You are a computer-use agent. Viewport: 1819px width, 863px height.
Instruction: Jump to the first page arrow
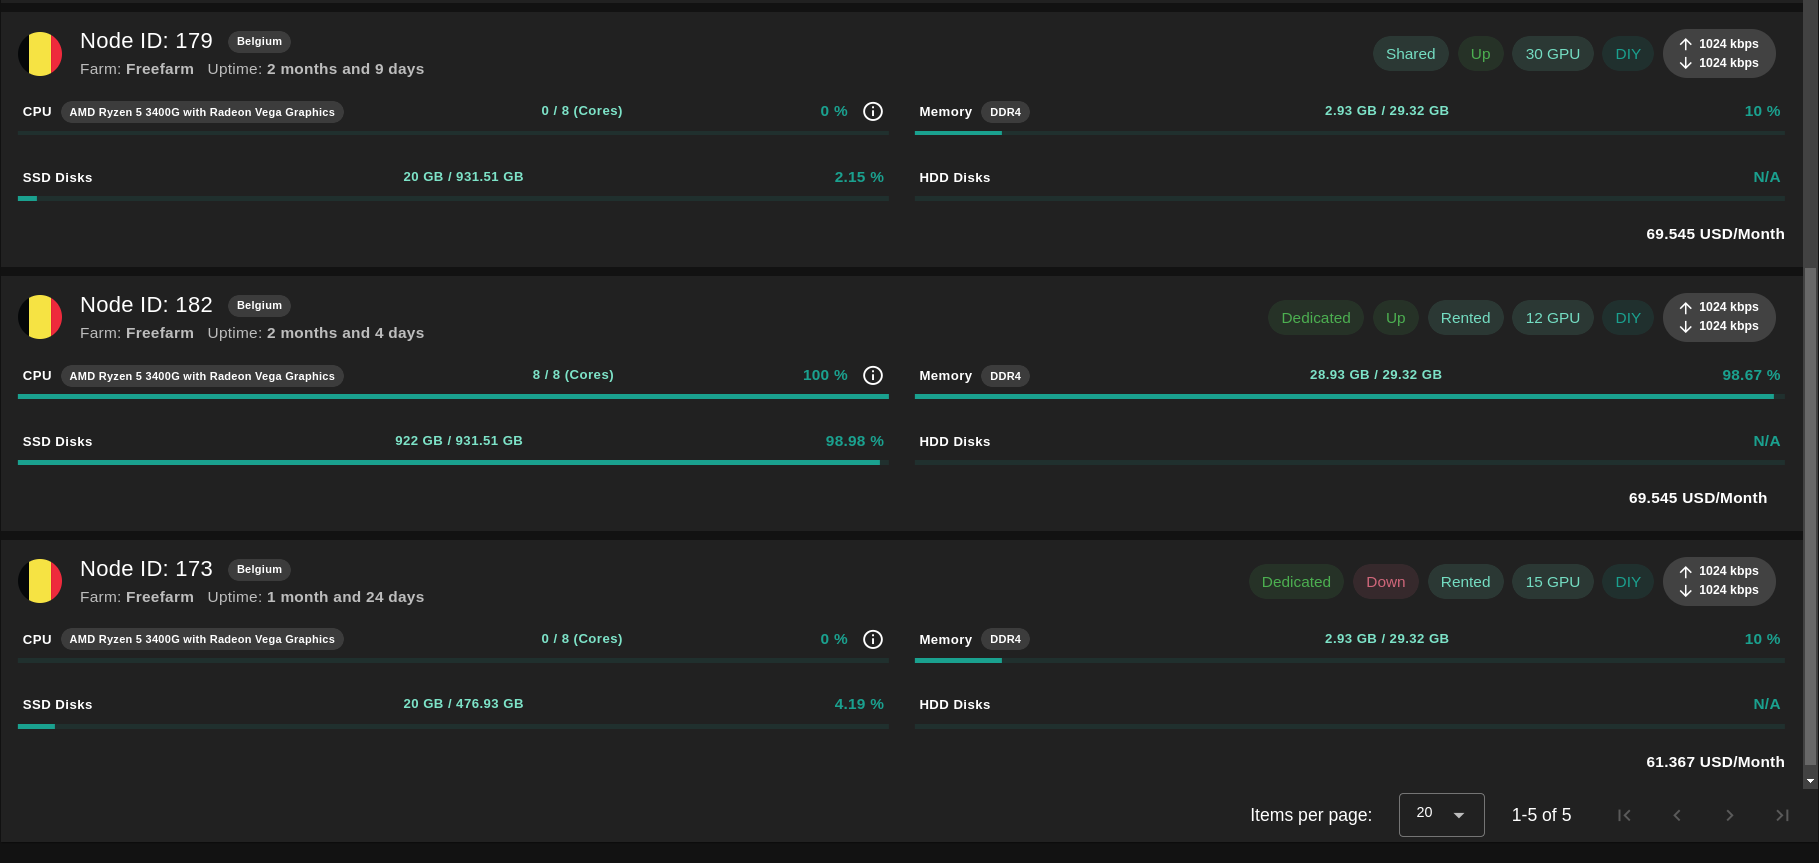[1624, 815]
